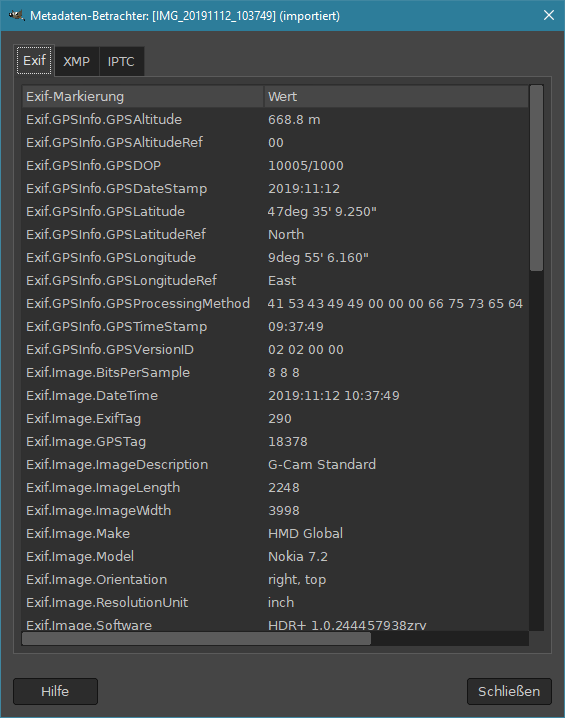Select the GPSLatitude row
This screenshot has height=718, width=565.
(275, 212)
